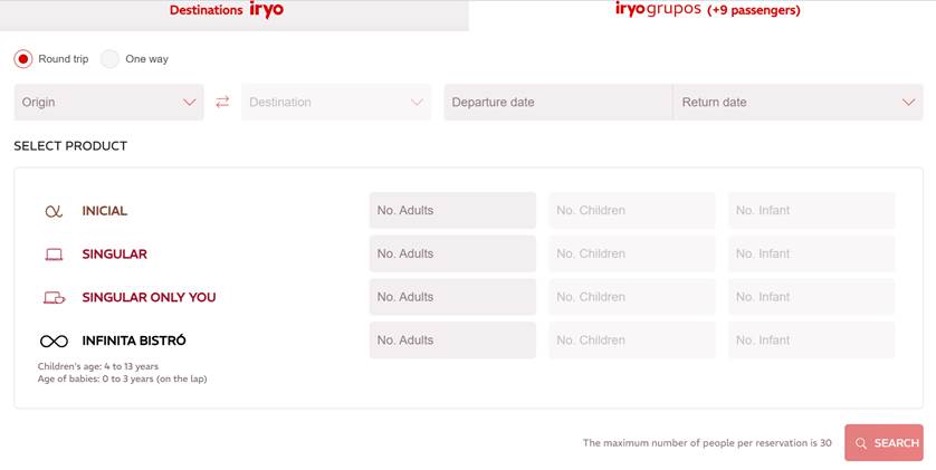The height and width of the screenshot is (470, 936).
Task: Expand the Return date chevron
Action: point(908,102)
